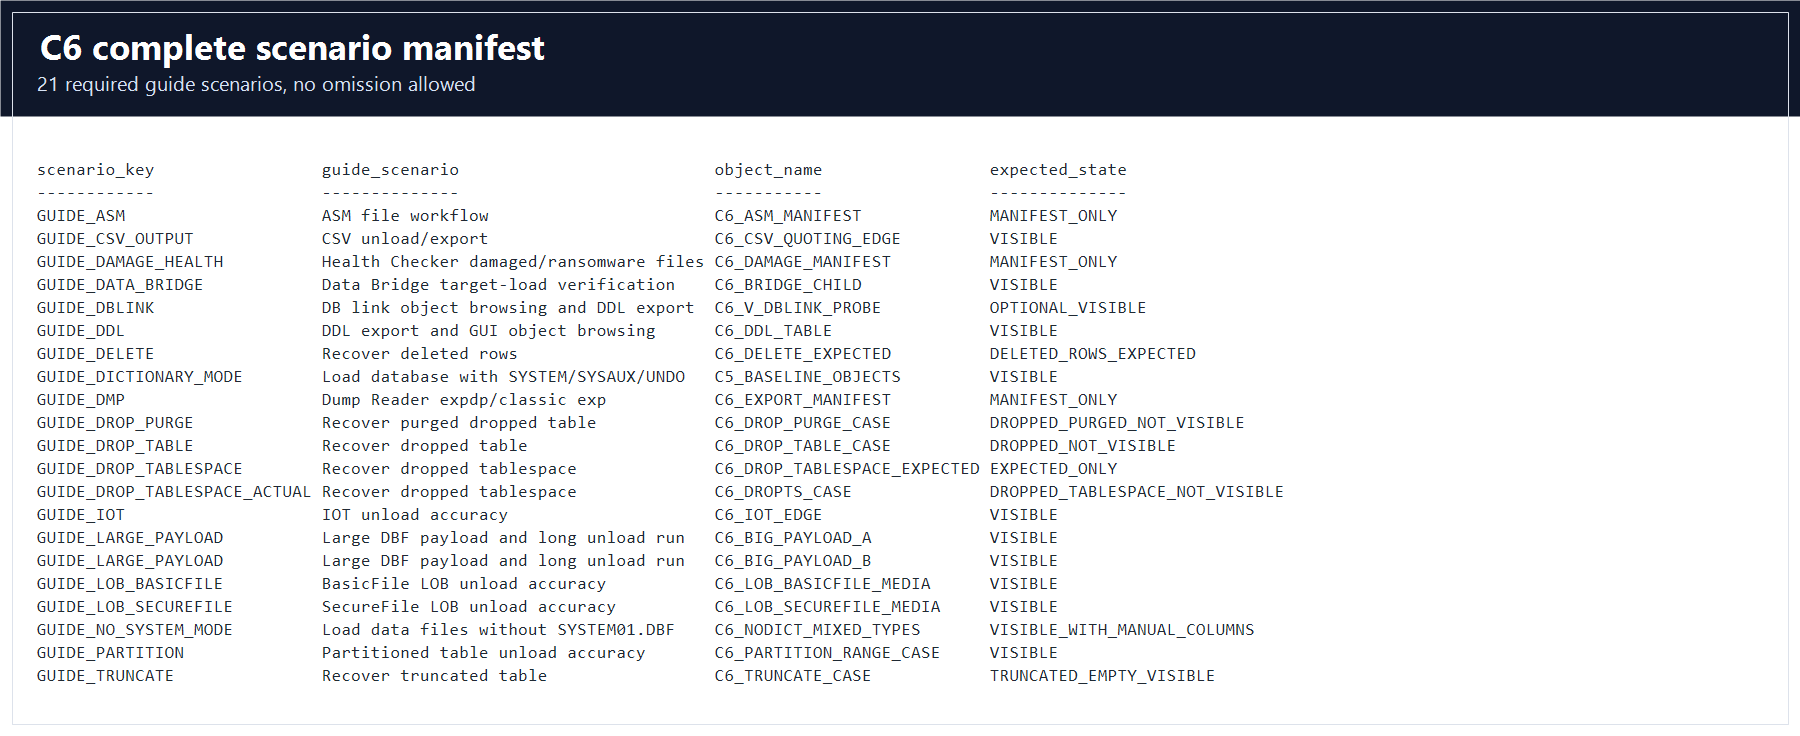Select 'Health Checker damaged/ransomware files' text
The image size is (1800, 736).
tap(513, 262)
